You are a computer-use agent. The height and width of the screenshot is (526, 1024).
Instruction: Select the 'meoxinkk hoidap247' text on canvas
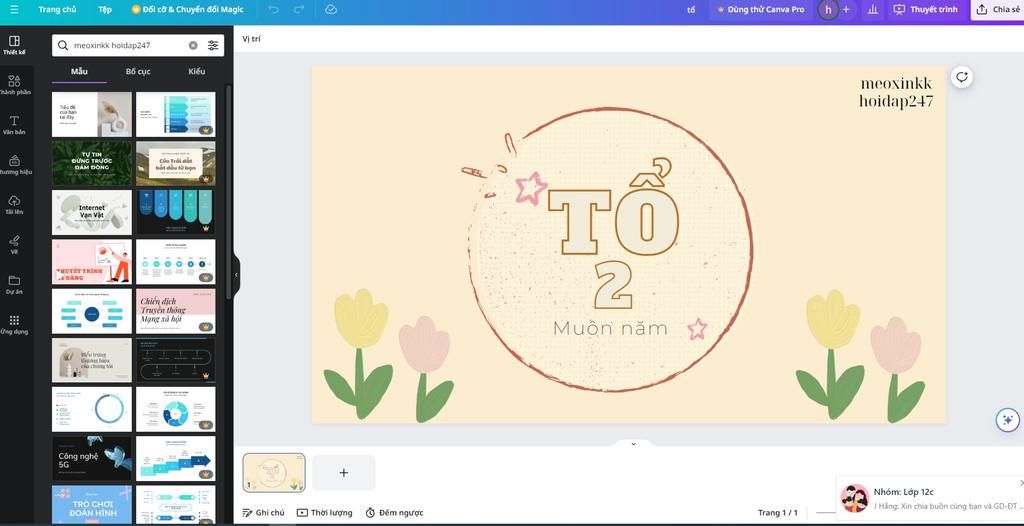(895, 92)
